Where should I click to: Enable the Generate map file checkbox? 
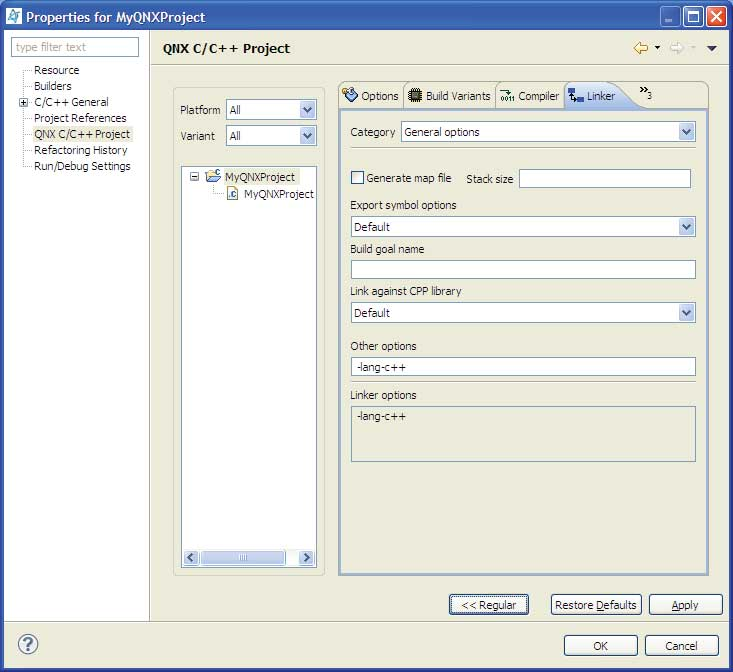[x=357, y=178]
